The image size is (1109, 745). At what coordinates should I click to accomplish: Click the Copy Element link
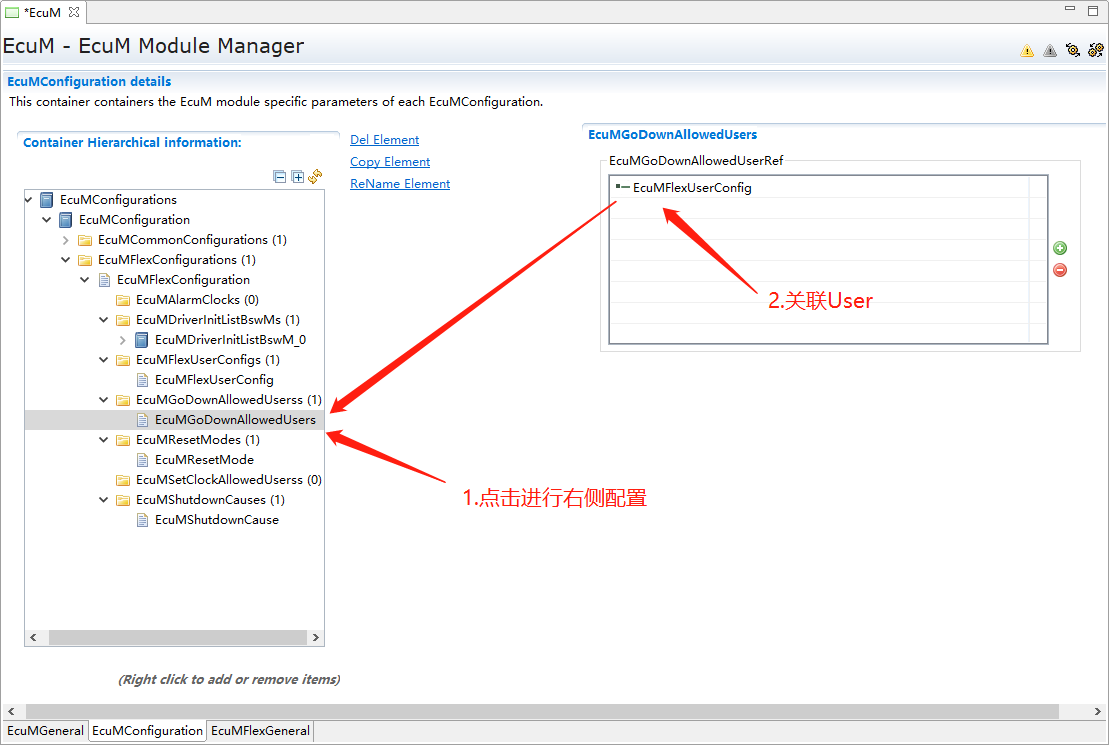[x=390, y=162]
